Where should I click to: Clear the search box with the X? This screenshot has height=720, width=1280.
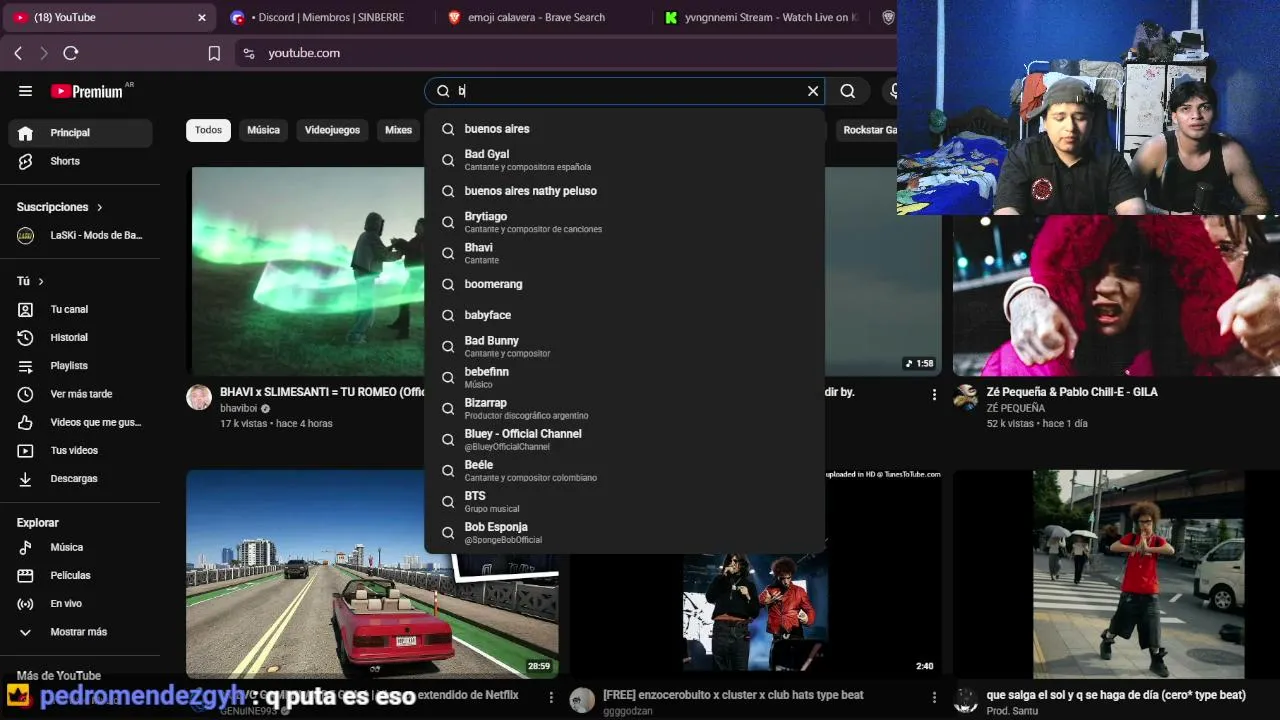pyautogui.click(x=813, y=91)
